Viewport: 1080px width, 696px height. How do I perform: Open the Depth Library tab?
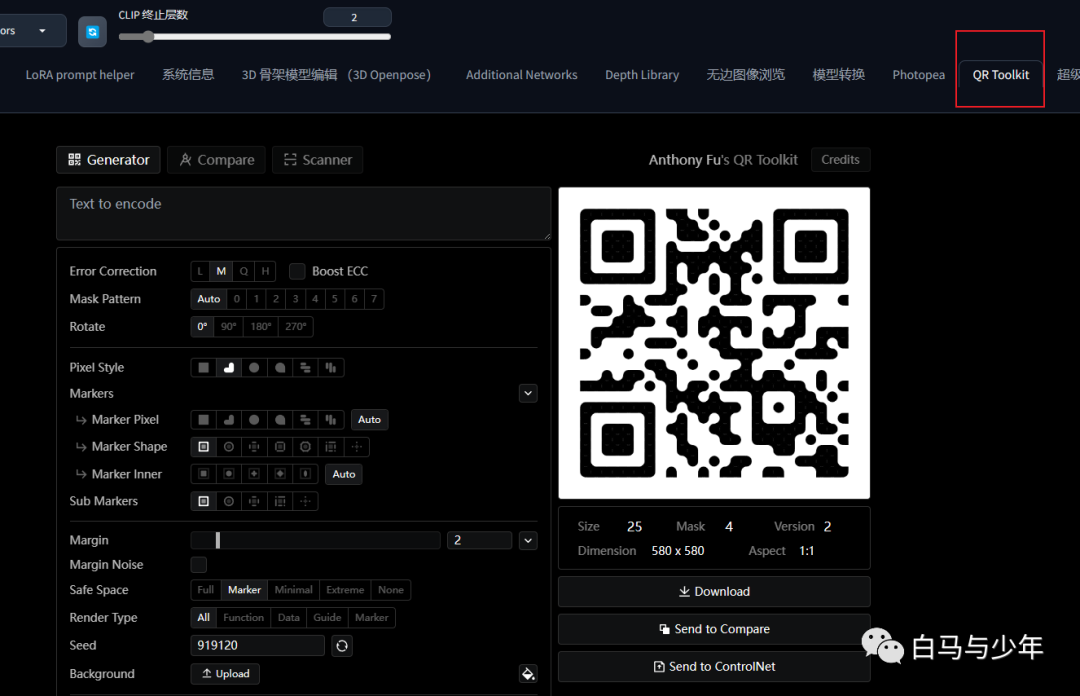[x=641, y=75]
